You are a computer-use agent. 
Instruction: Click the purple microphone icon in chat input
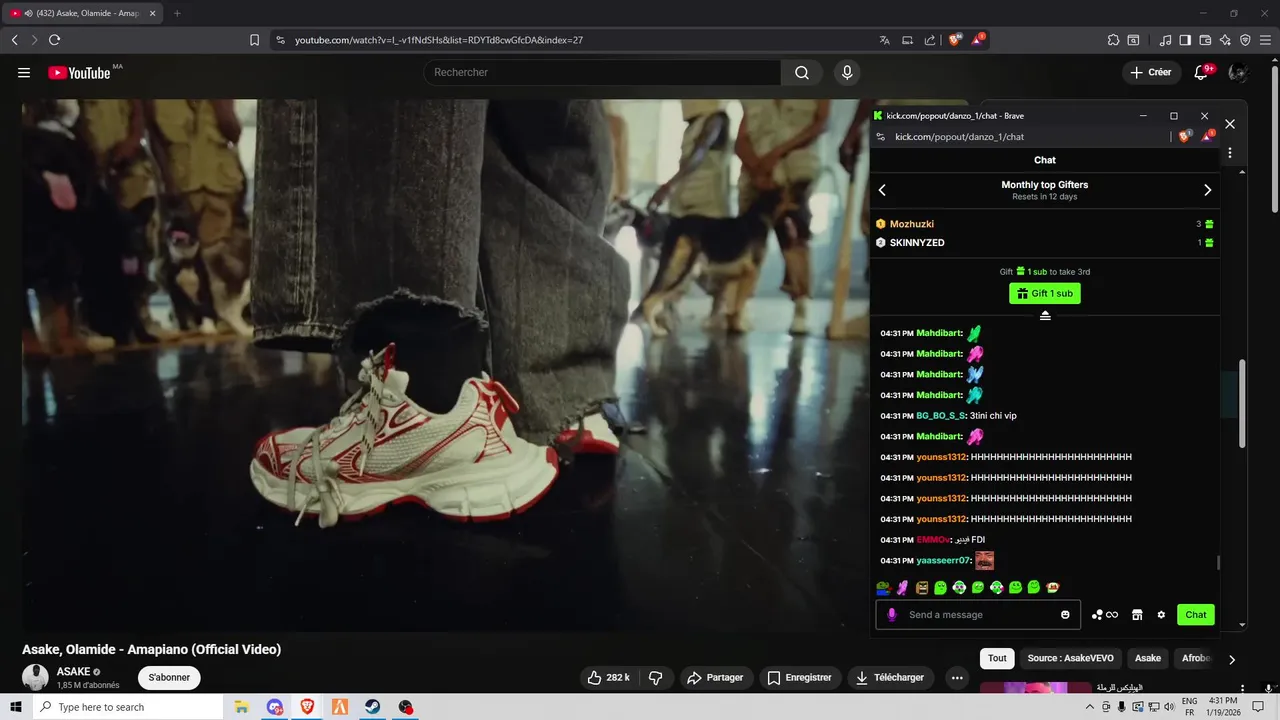pos(892,614)
